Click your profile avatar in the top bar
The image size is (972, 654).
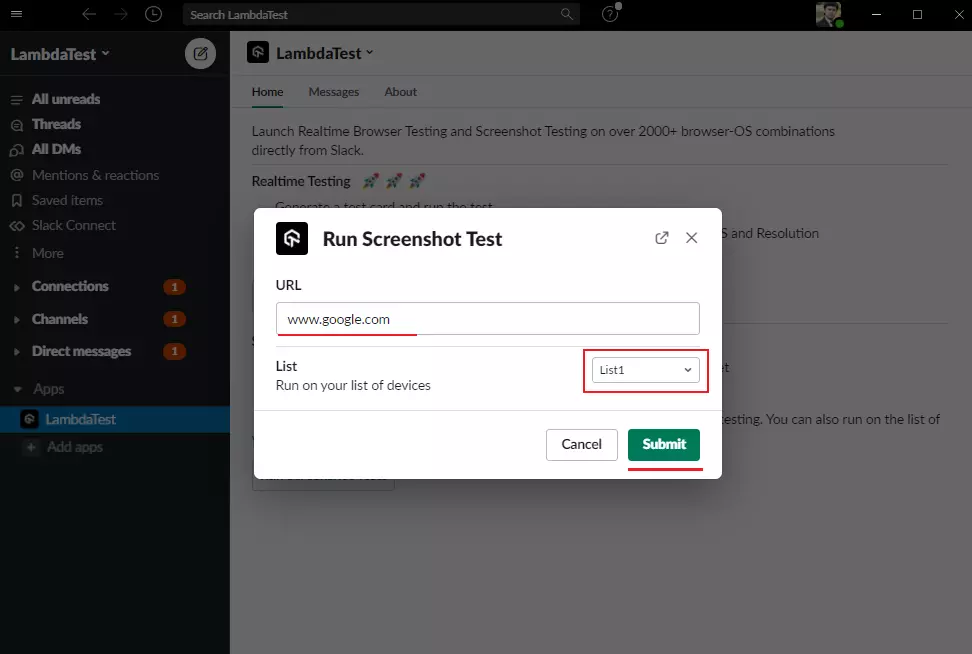pyautogui.click(x=828, y=15)
